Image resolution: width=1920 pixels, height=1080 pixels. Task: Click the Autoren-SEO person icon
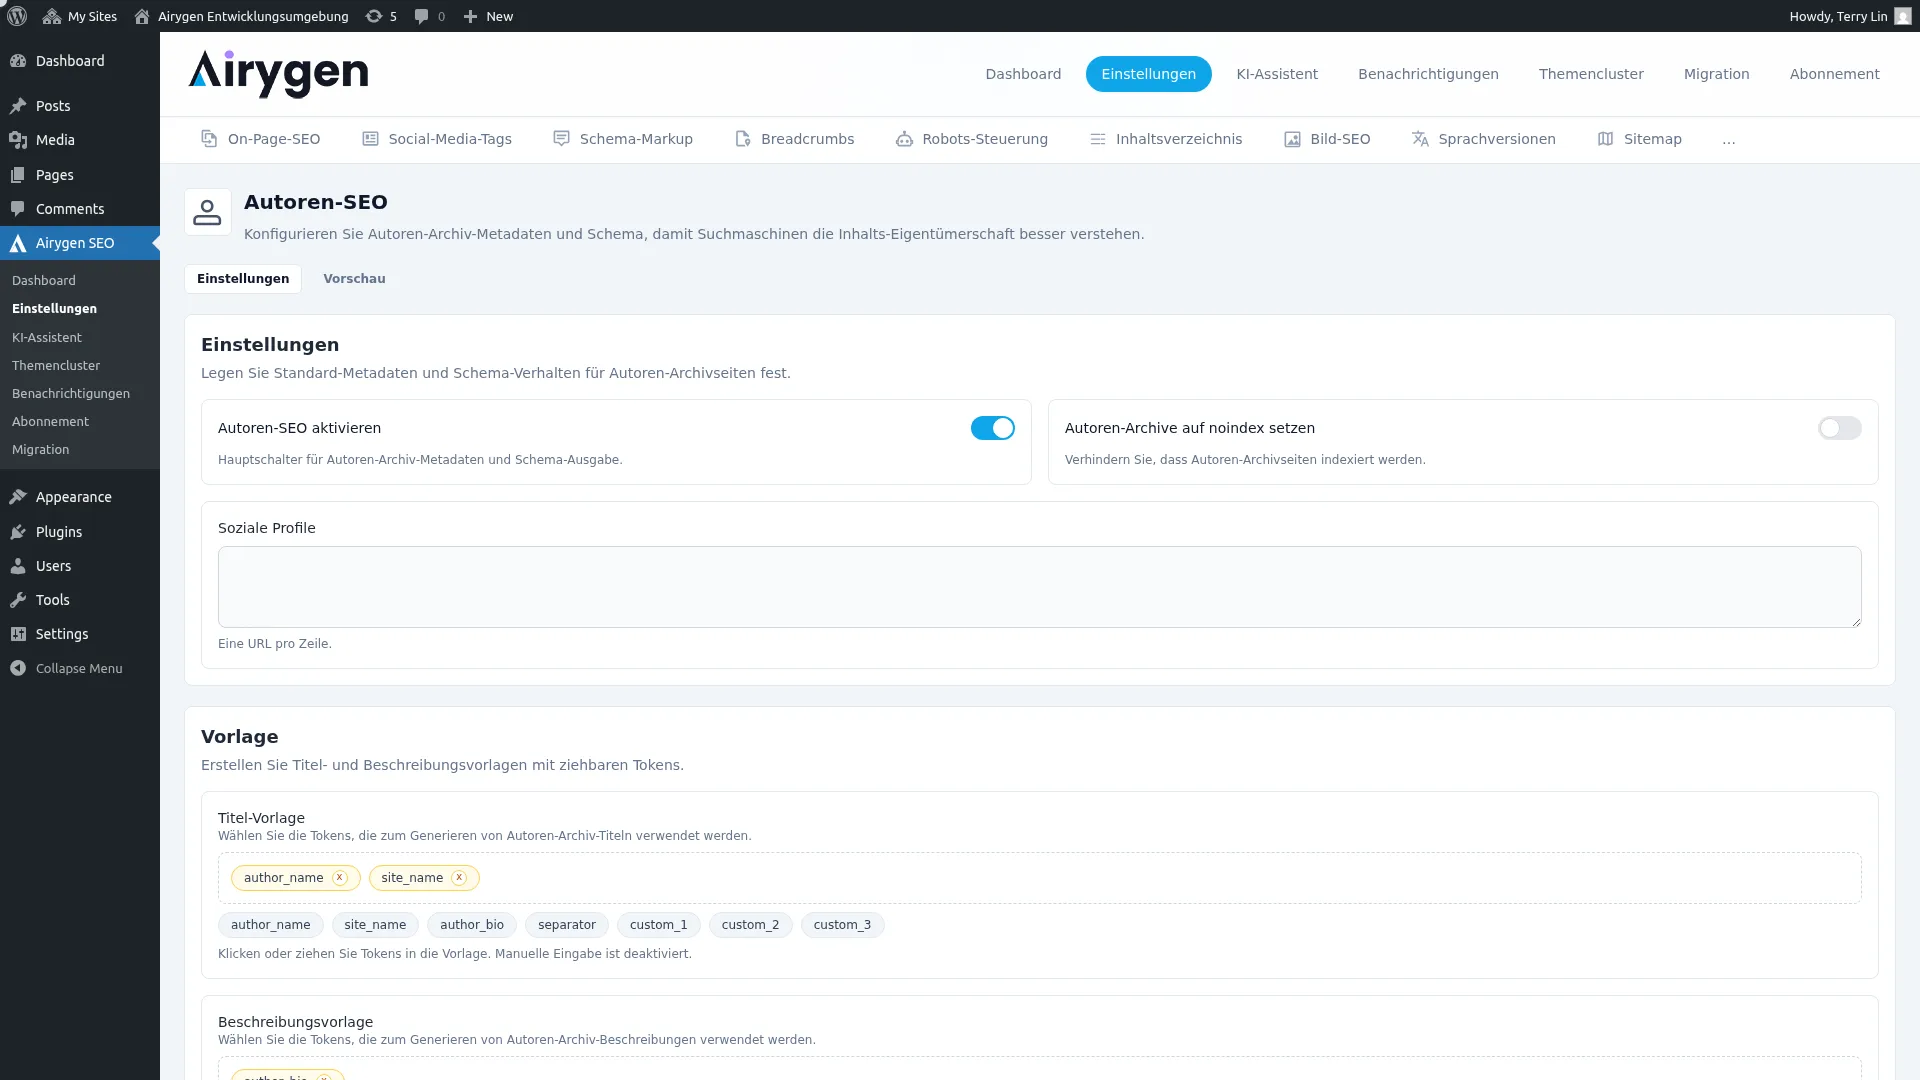point(208,212)
